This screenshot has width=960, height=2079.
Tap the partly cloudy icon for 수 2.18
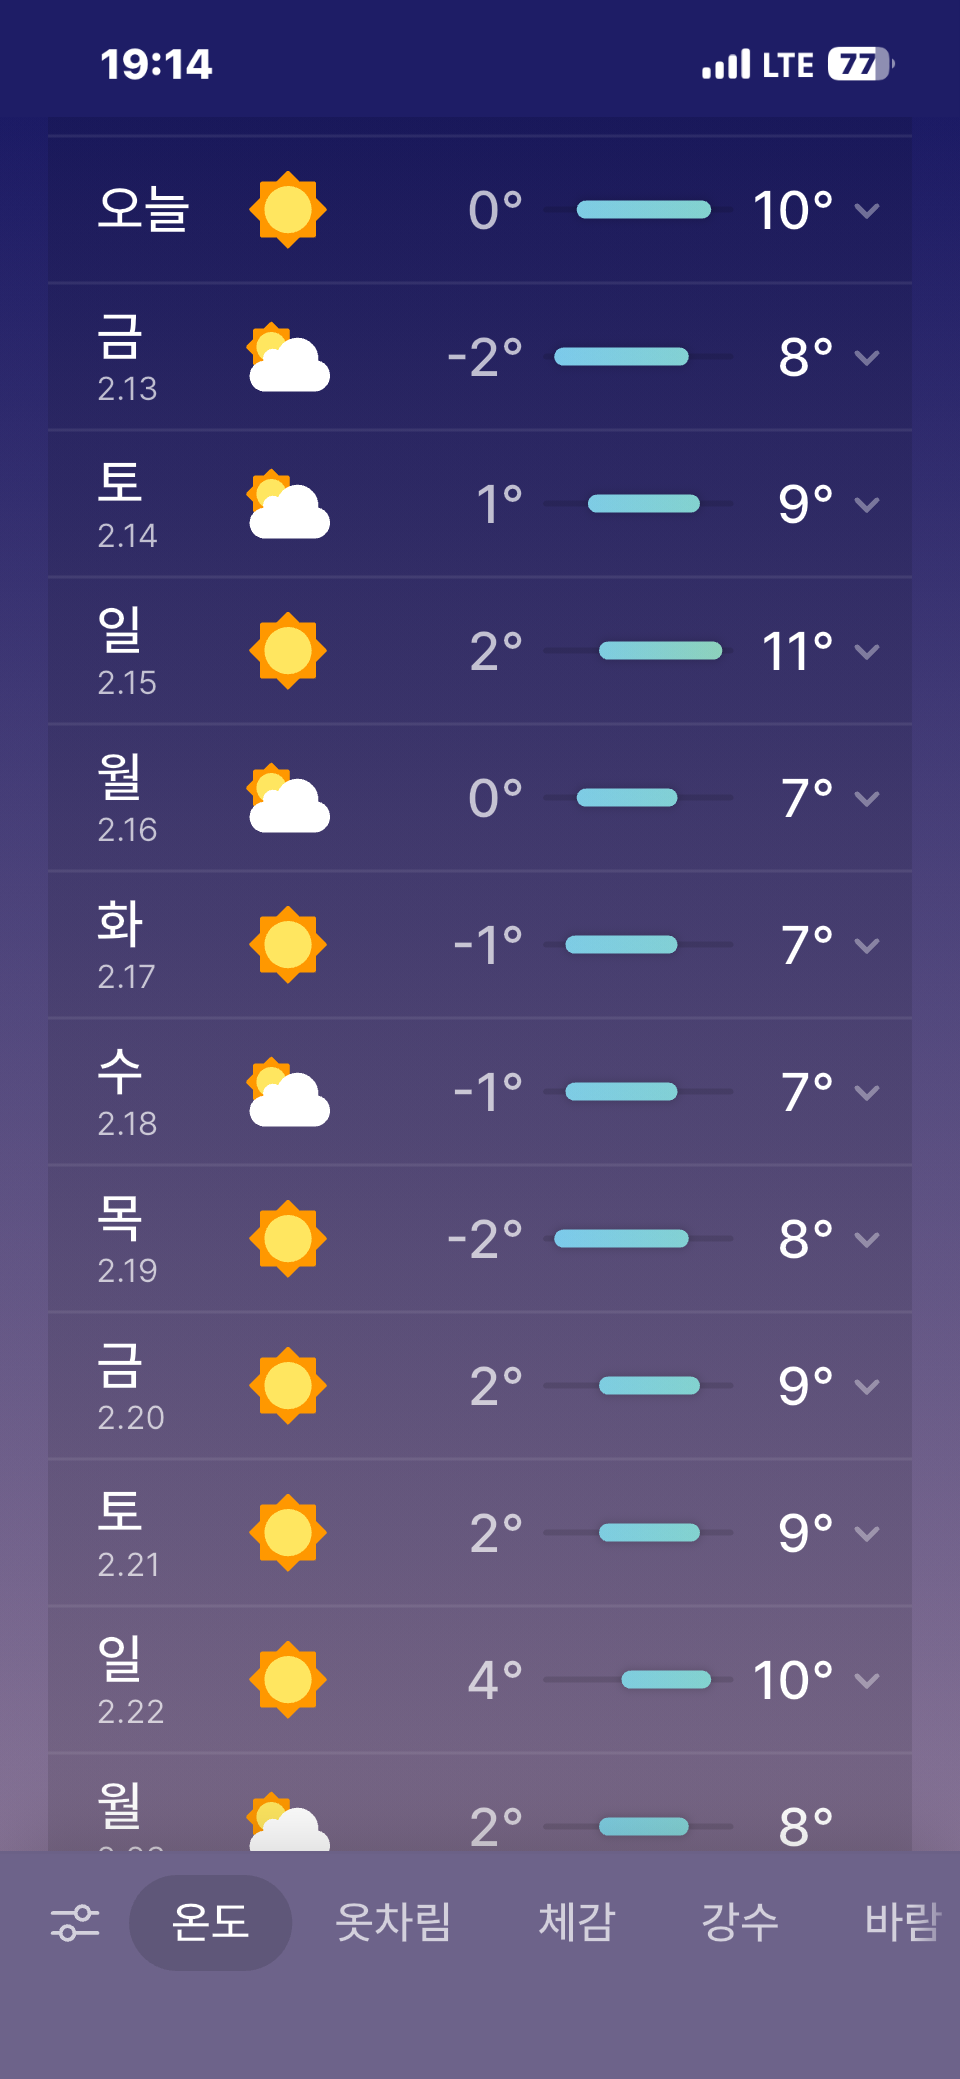pos(288,1092)
